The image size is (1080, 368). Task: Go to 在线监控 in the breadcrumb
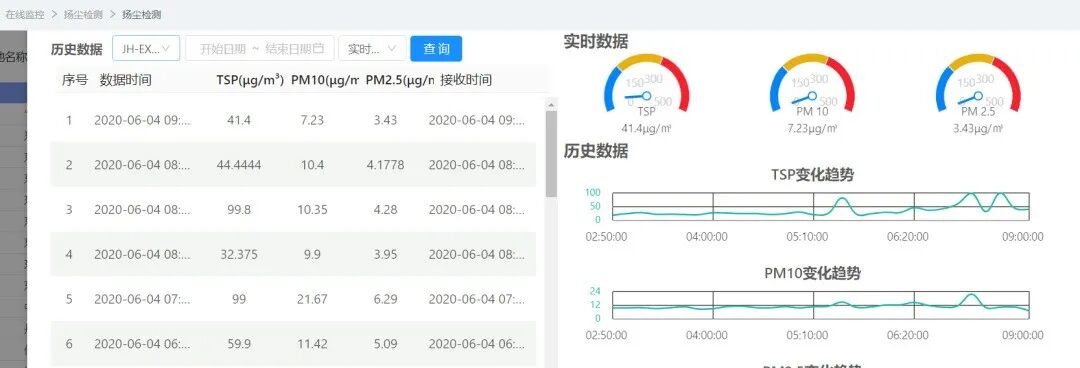click(x=25, y=14)
